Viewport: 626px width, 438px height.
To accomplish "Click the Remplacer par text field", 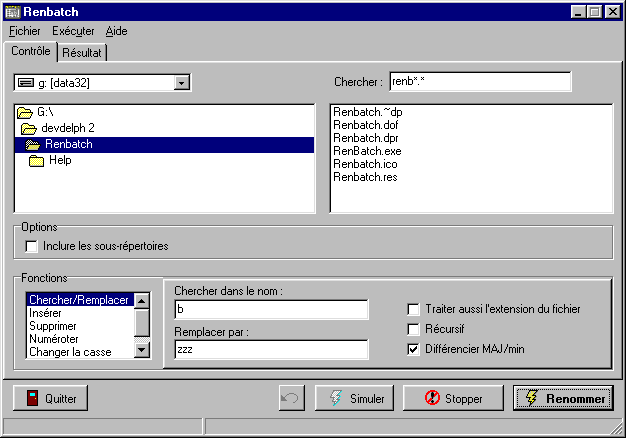I will 271,350.
